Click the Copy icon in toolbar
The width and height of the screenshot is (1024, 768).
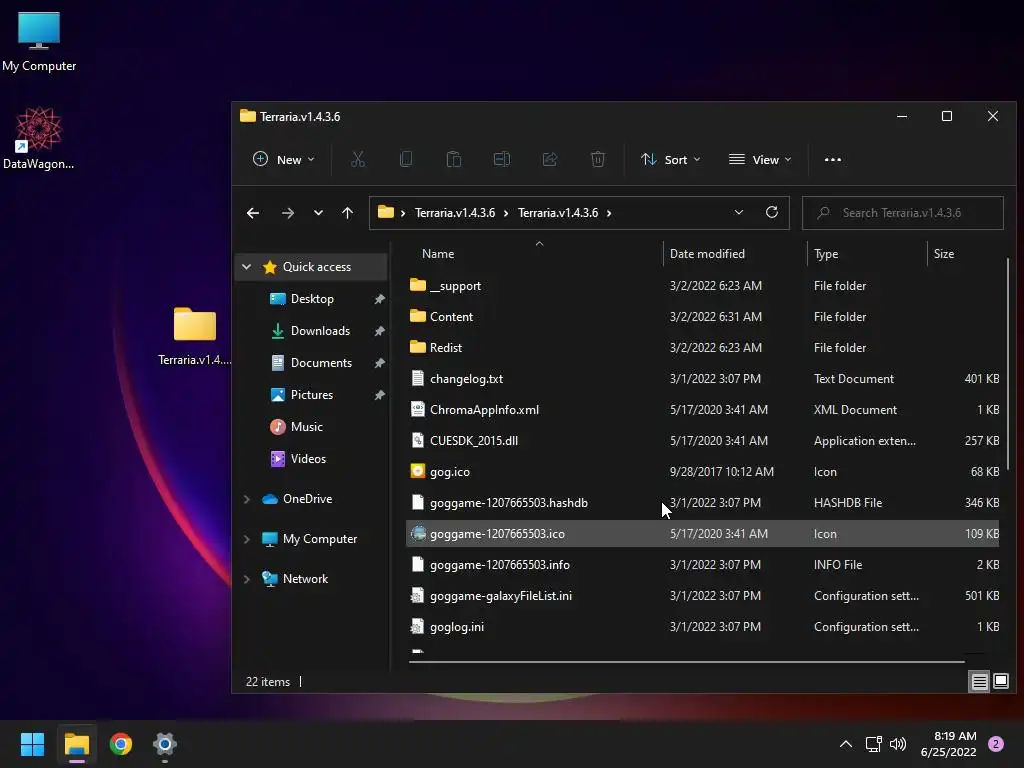pos(406,159)
